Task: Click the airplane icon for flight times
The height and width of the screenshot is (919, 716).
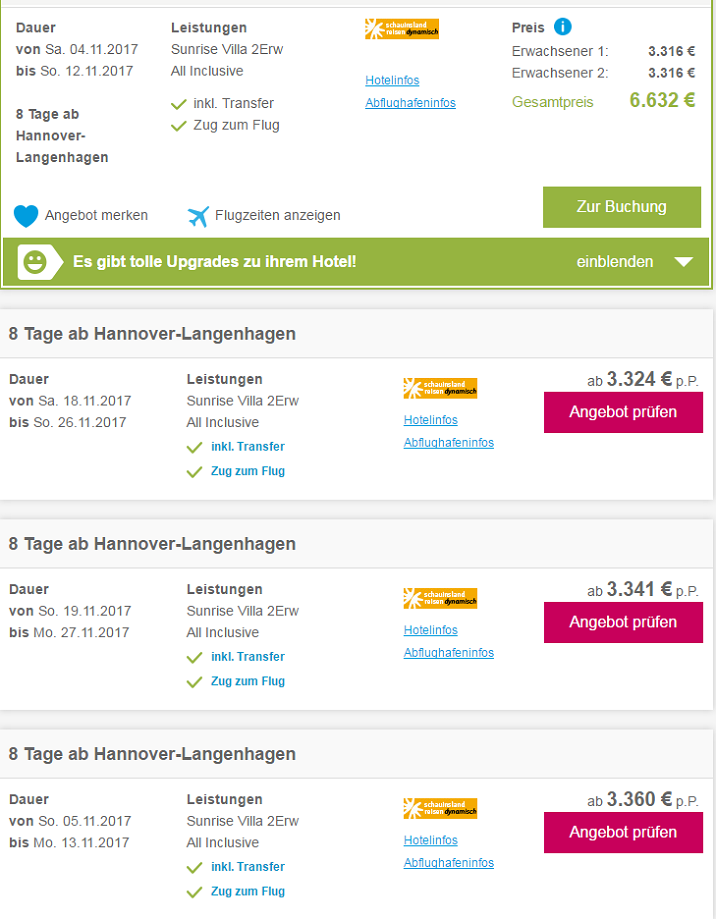Action: click(198, 215)
